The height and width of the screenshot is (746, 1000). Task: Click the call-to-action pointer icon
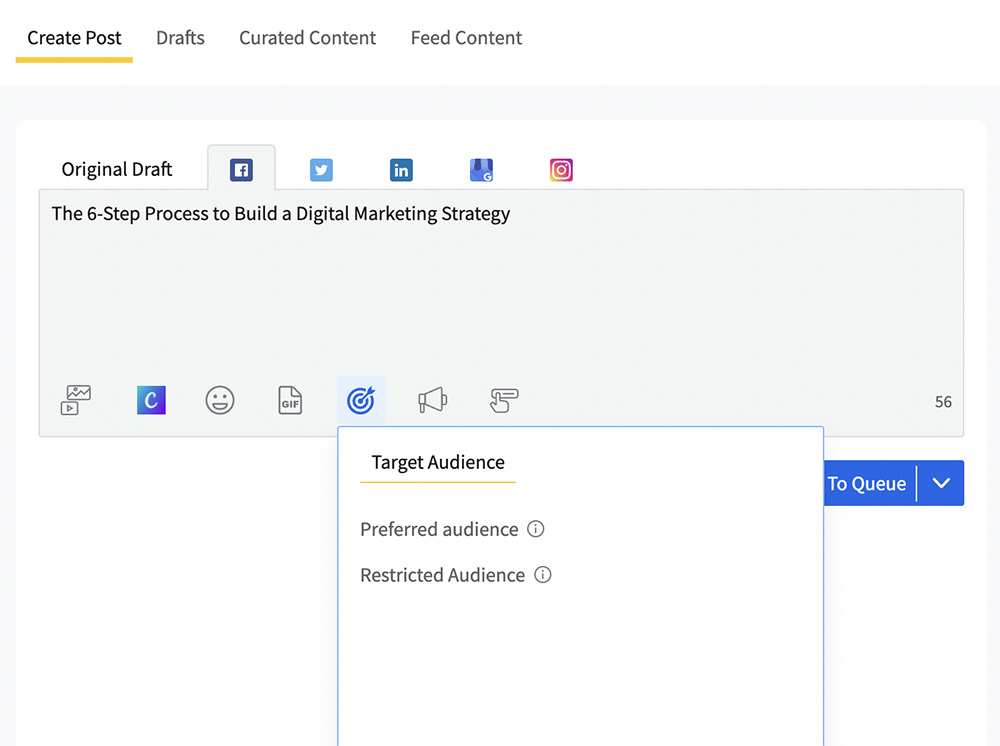pos(504,401)
